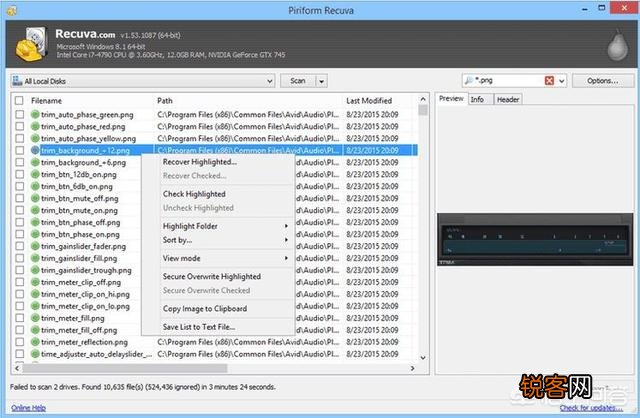Switch to the Info tab
Image resolution: width=640 pixels, height=418 pixels.
[x=477, y=99]
